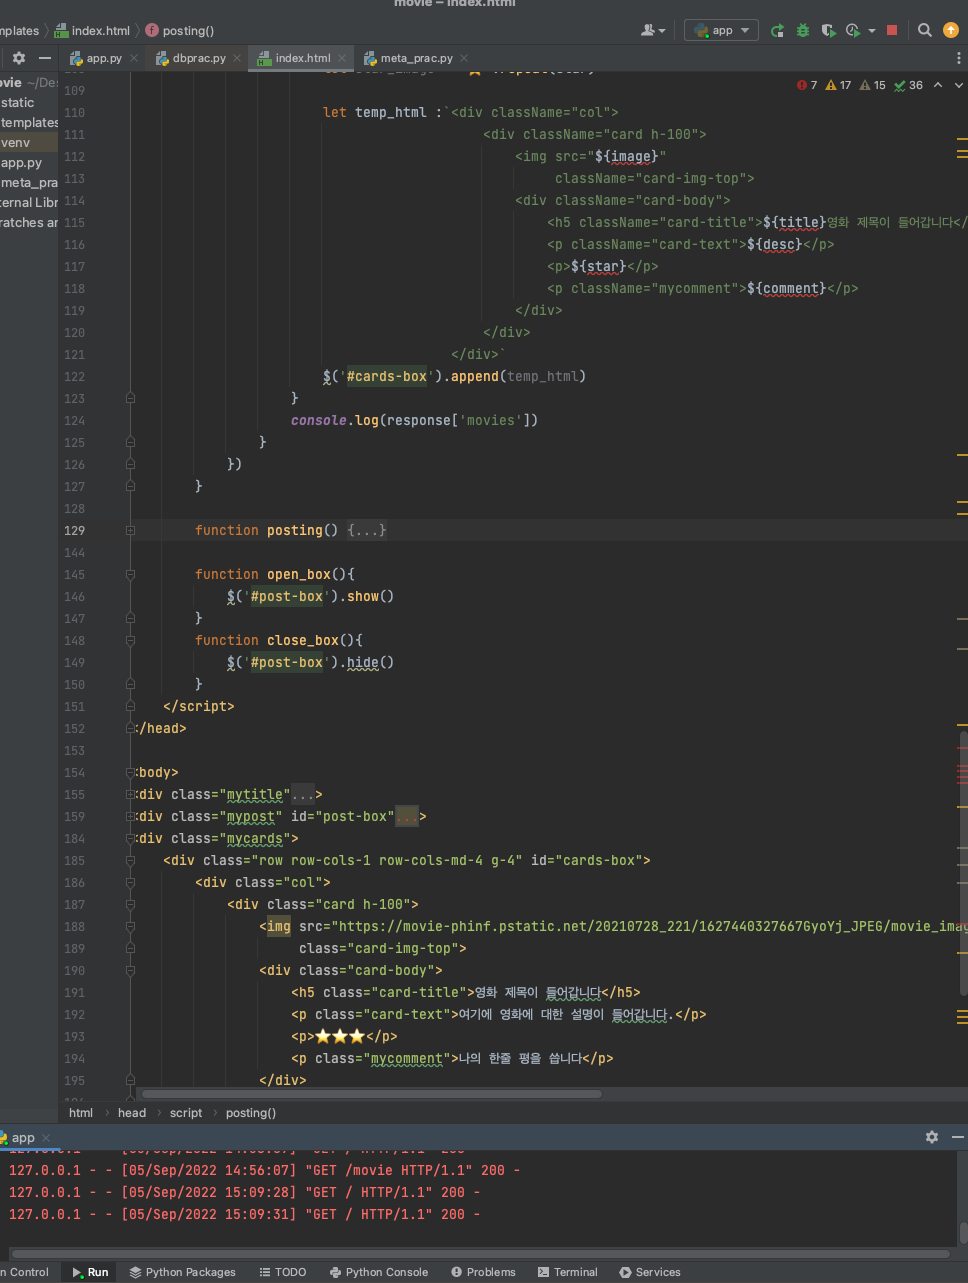Collapse the body tag fold at line 154

130,772
